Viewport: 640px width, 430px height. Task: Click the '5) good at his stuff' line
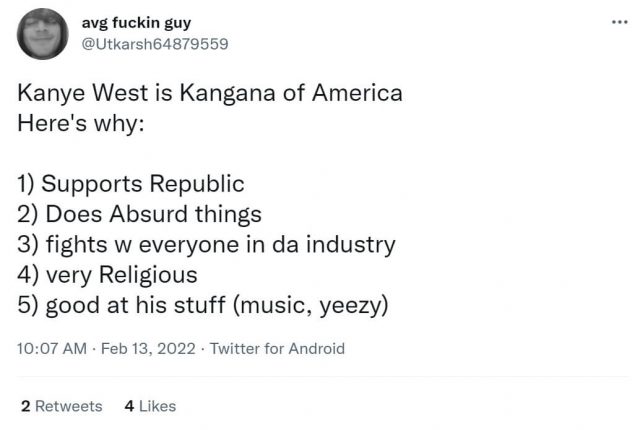point(201,304)
